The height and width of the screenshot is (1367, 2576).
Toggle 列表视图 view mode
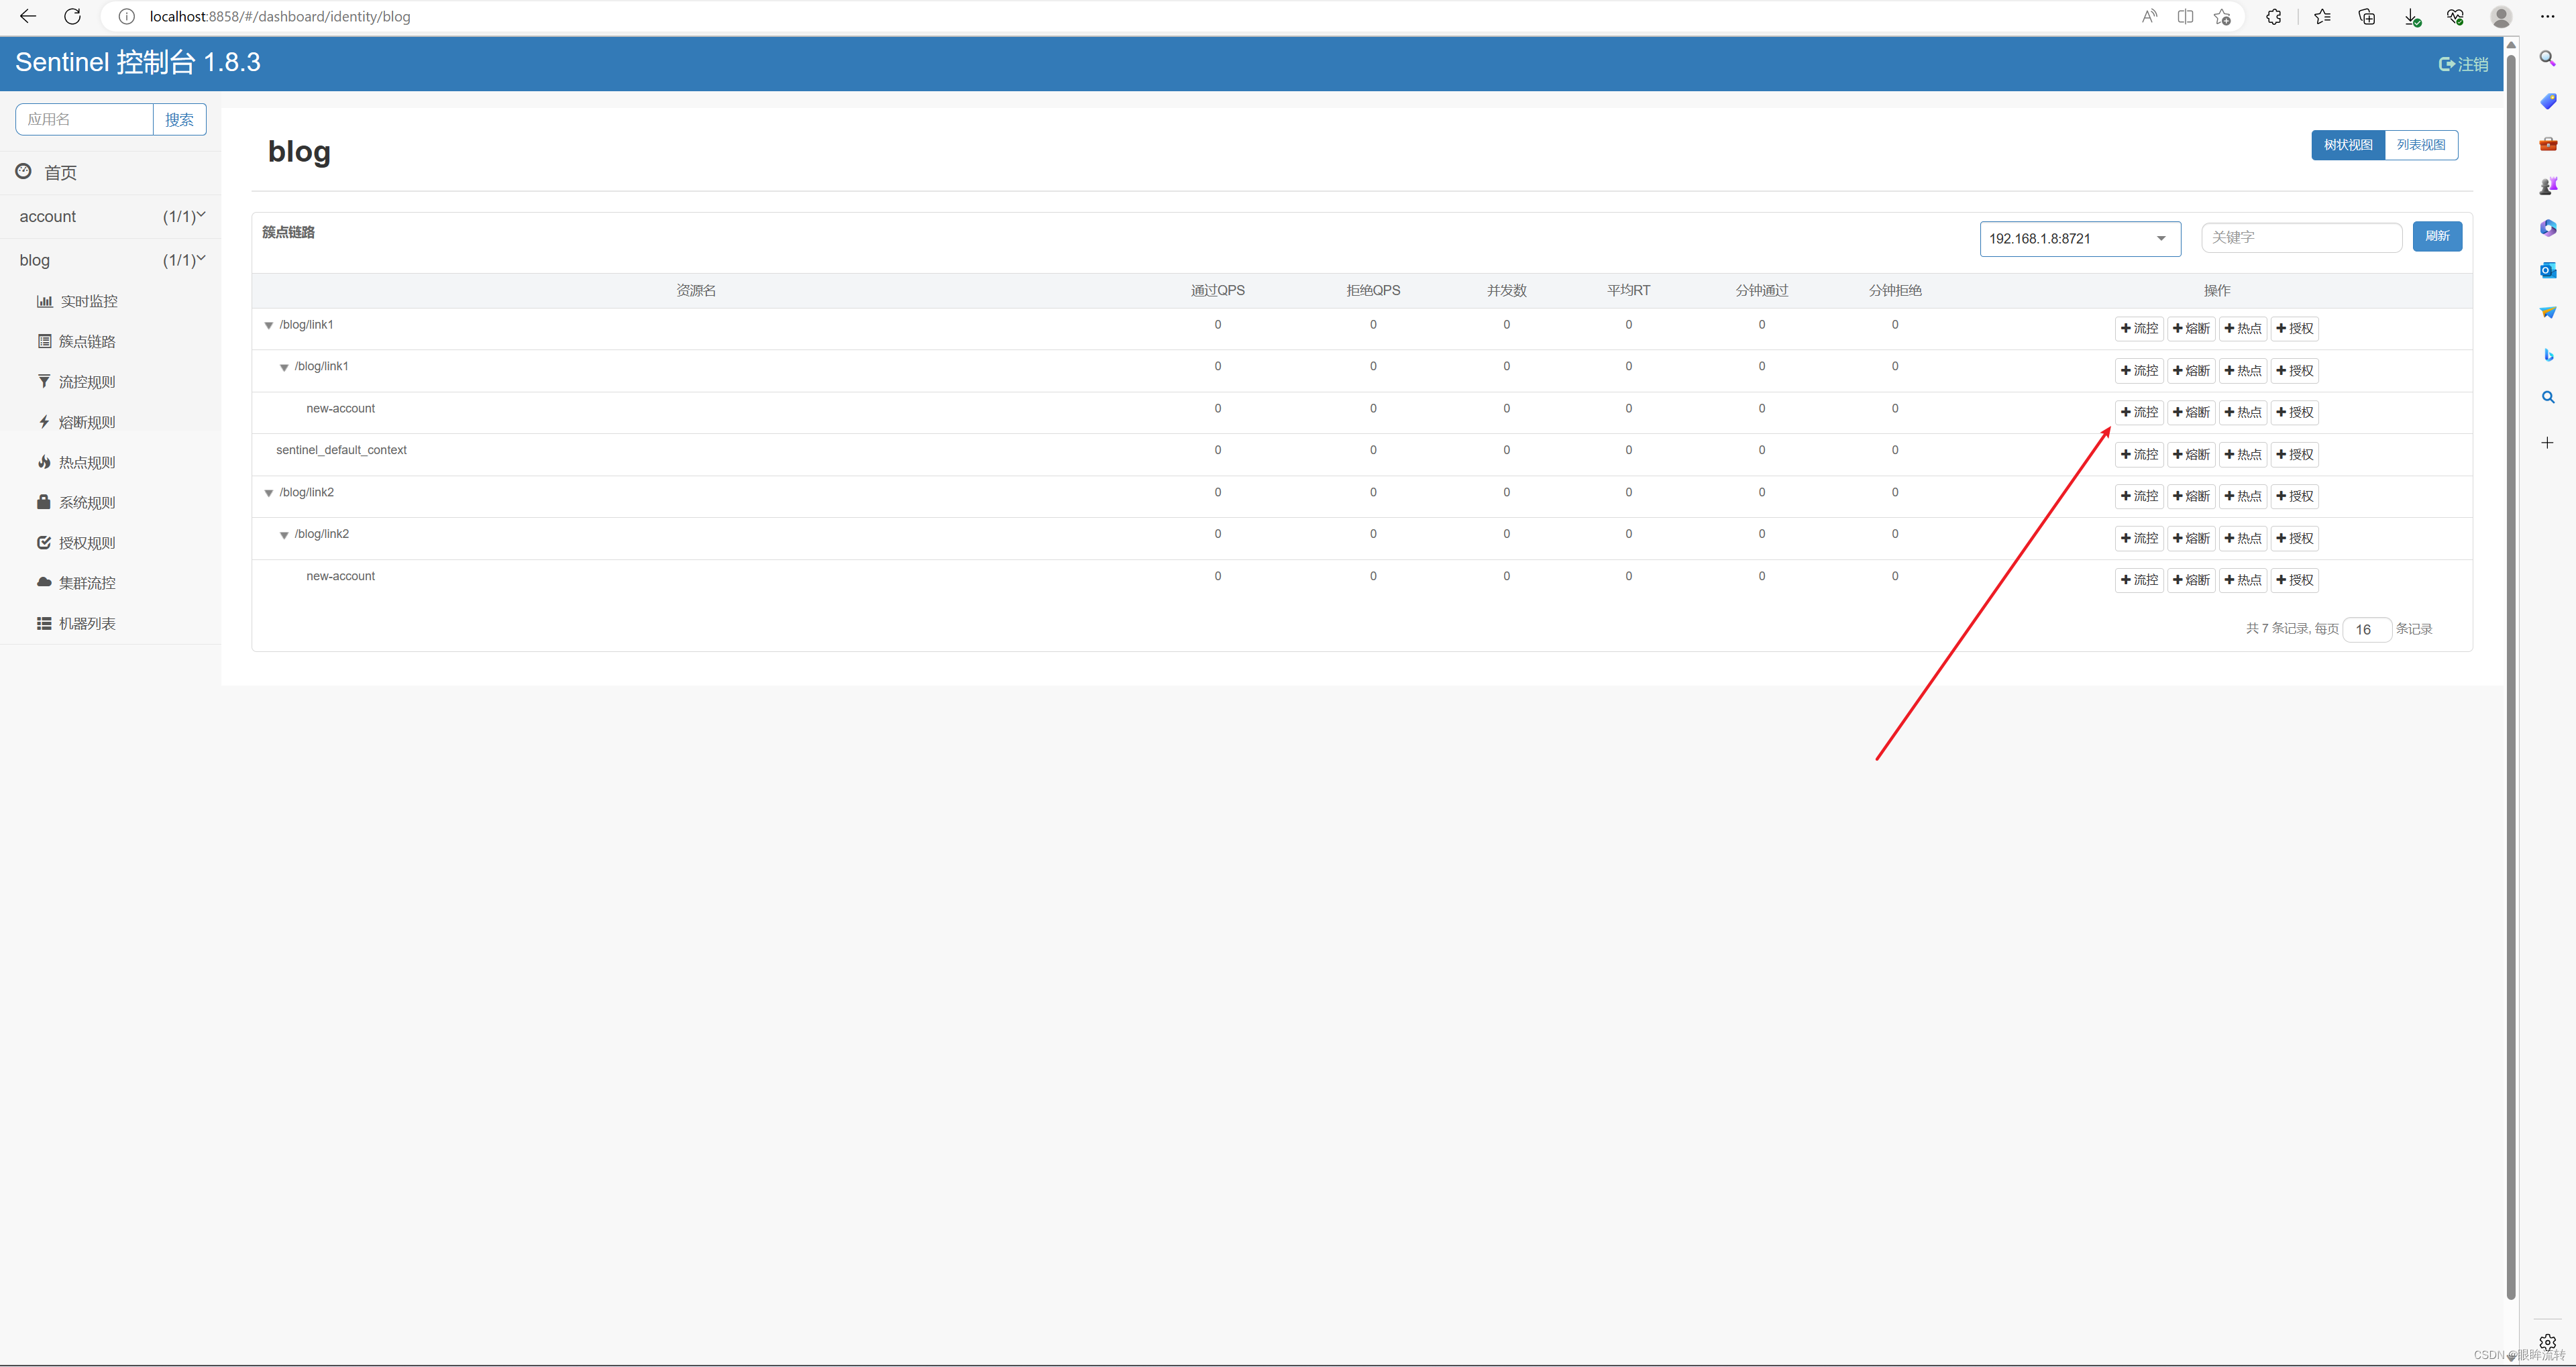(2421, 145)
